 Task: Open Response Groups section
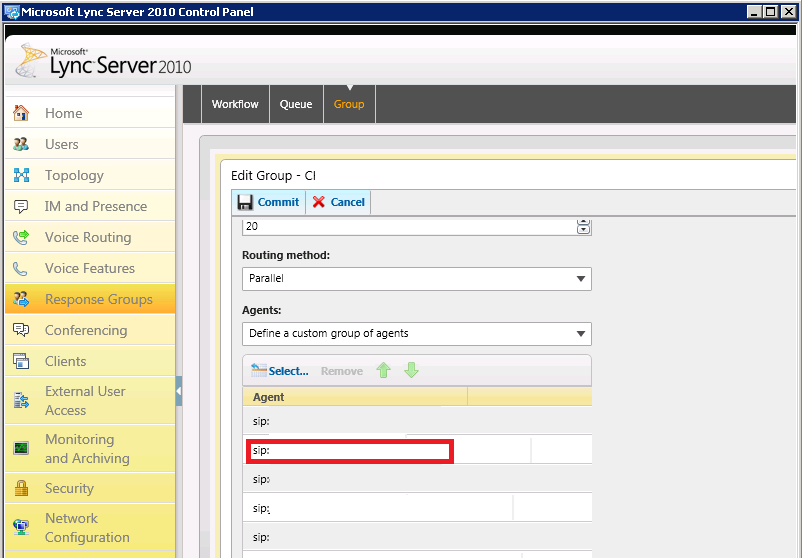pos(90,299)
